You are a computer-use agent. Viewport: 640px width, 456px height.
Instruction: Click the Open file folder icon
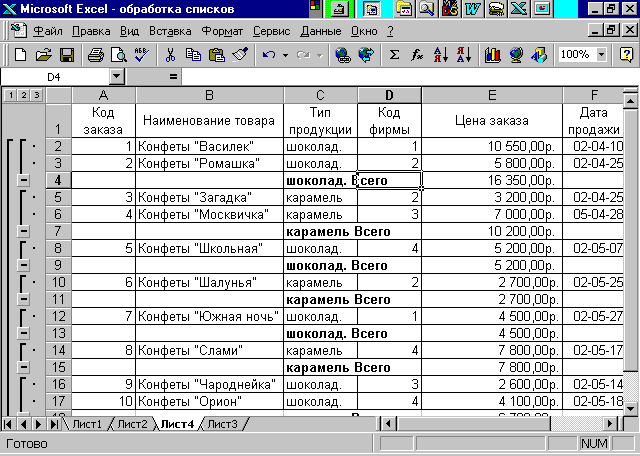43,54
